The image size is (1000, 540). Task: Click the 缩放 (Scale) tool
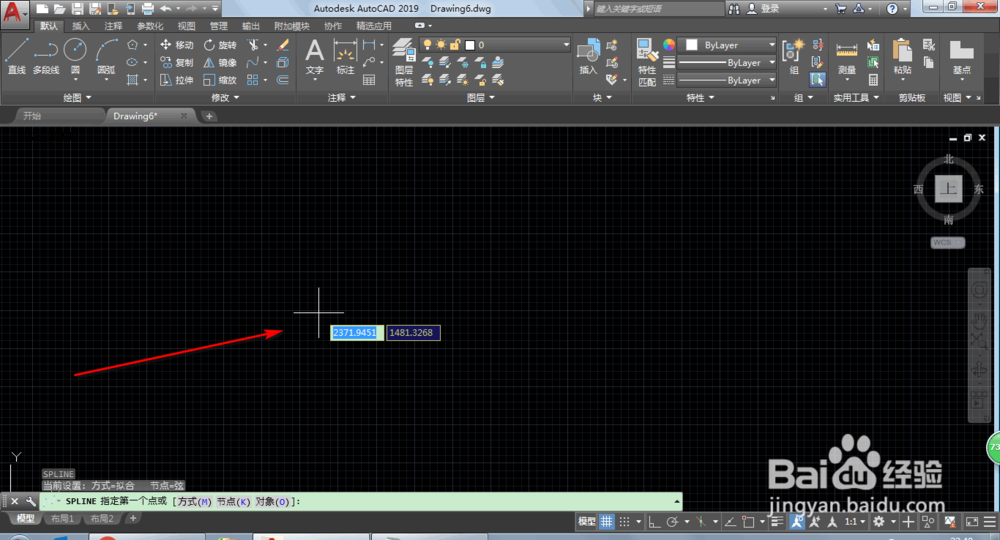220,80
